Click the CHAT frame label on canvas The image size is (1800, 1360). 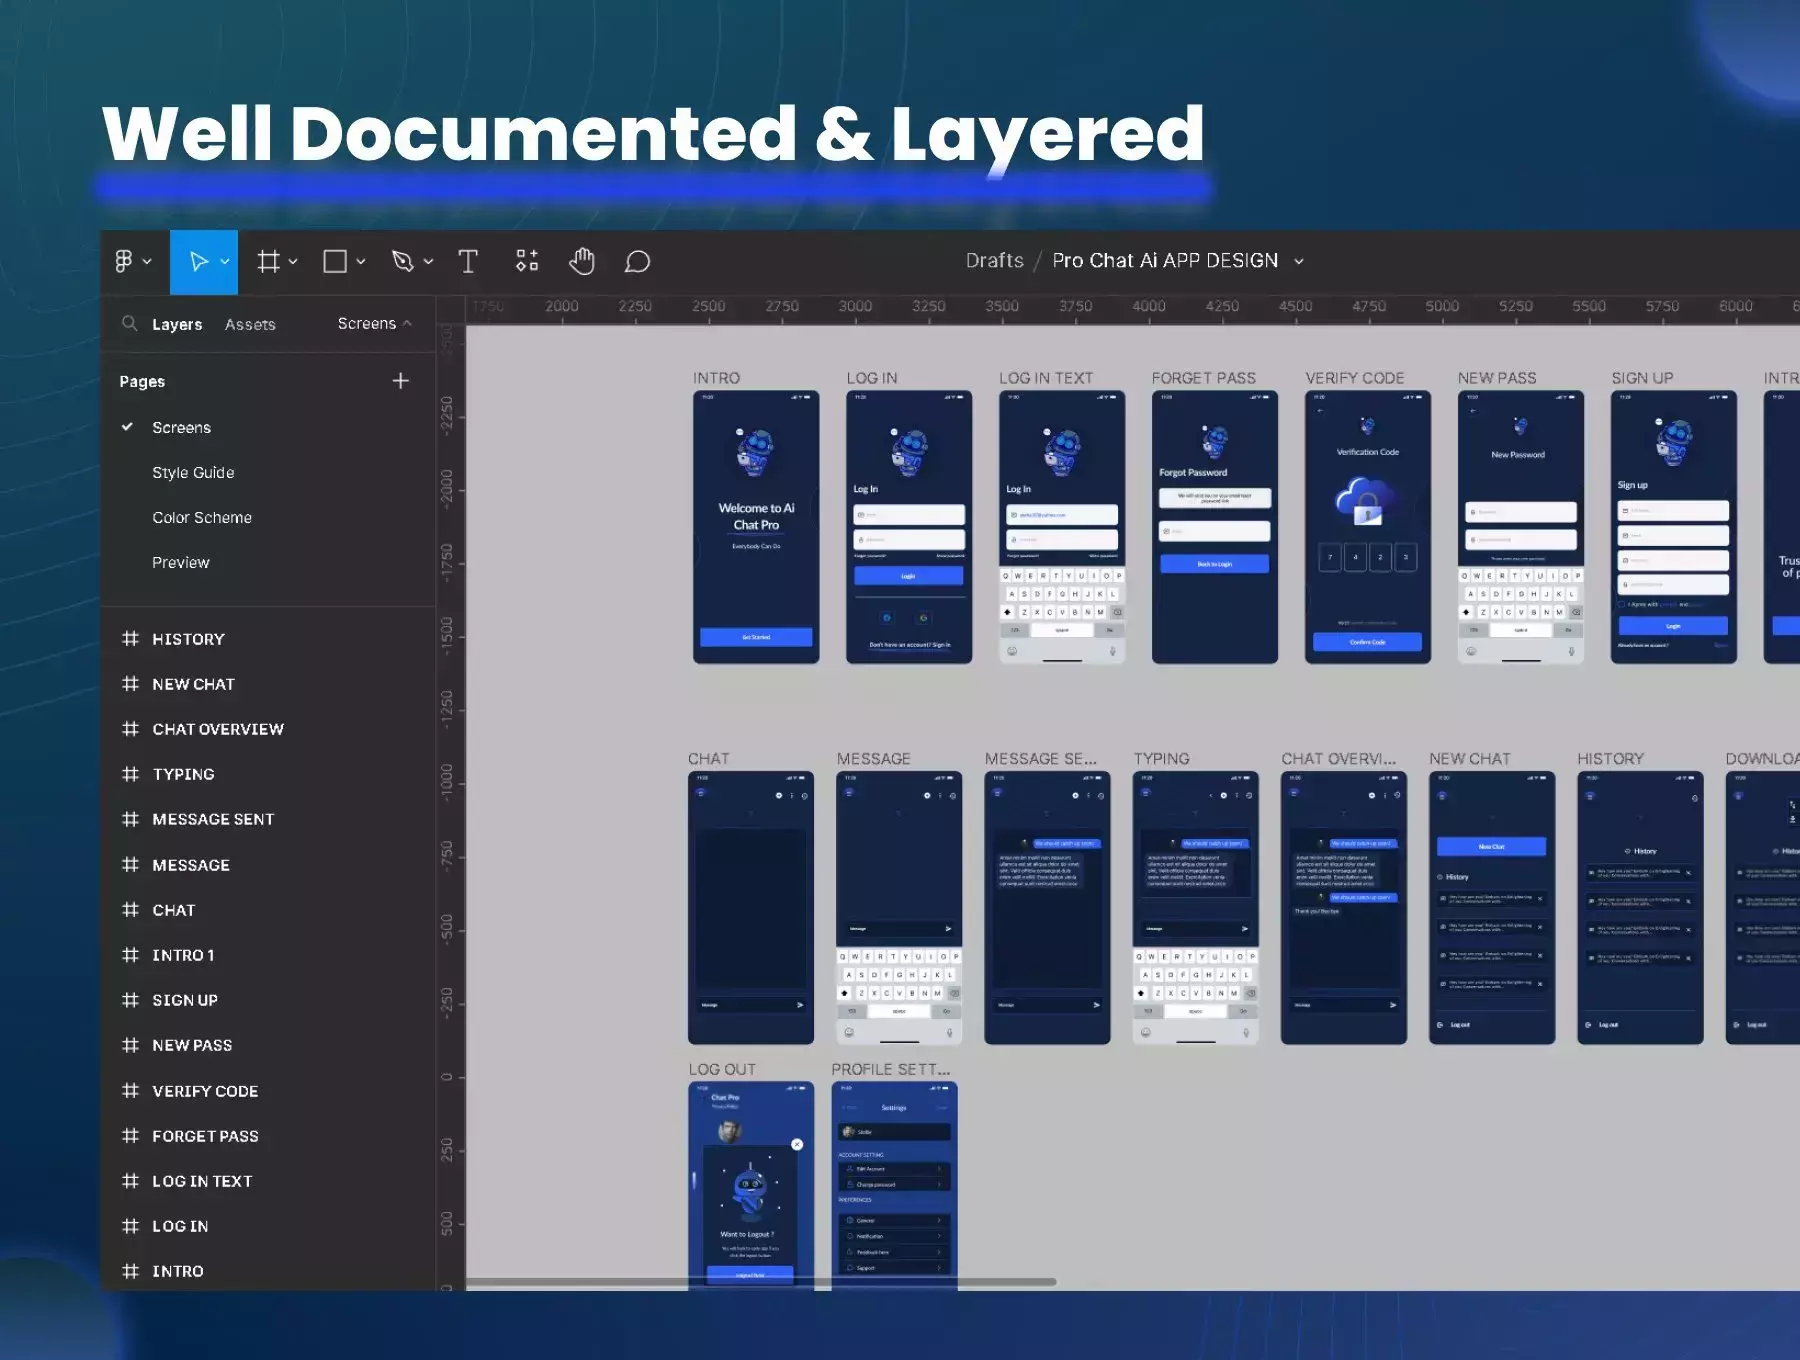pyautogui.click(x=708, y=758)
